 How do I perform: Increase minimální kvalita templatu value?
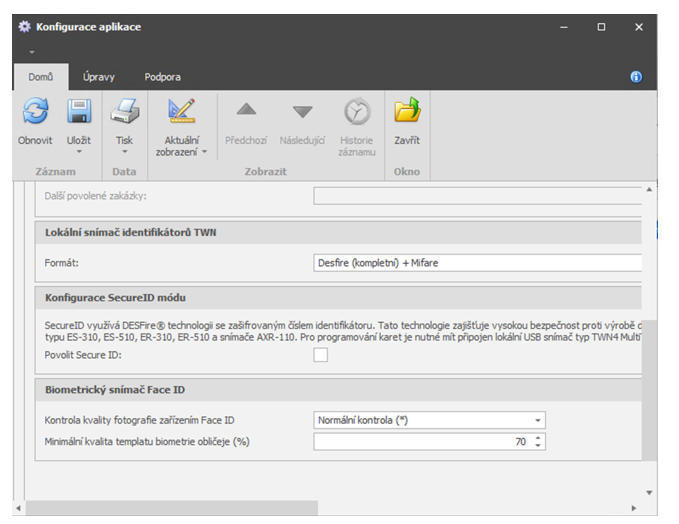(x=539, y=437)
